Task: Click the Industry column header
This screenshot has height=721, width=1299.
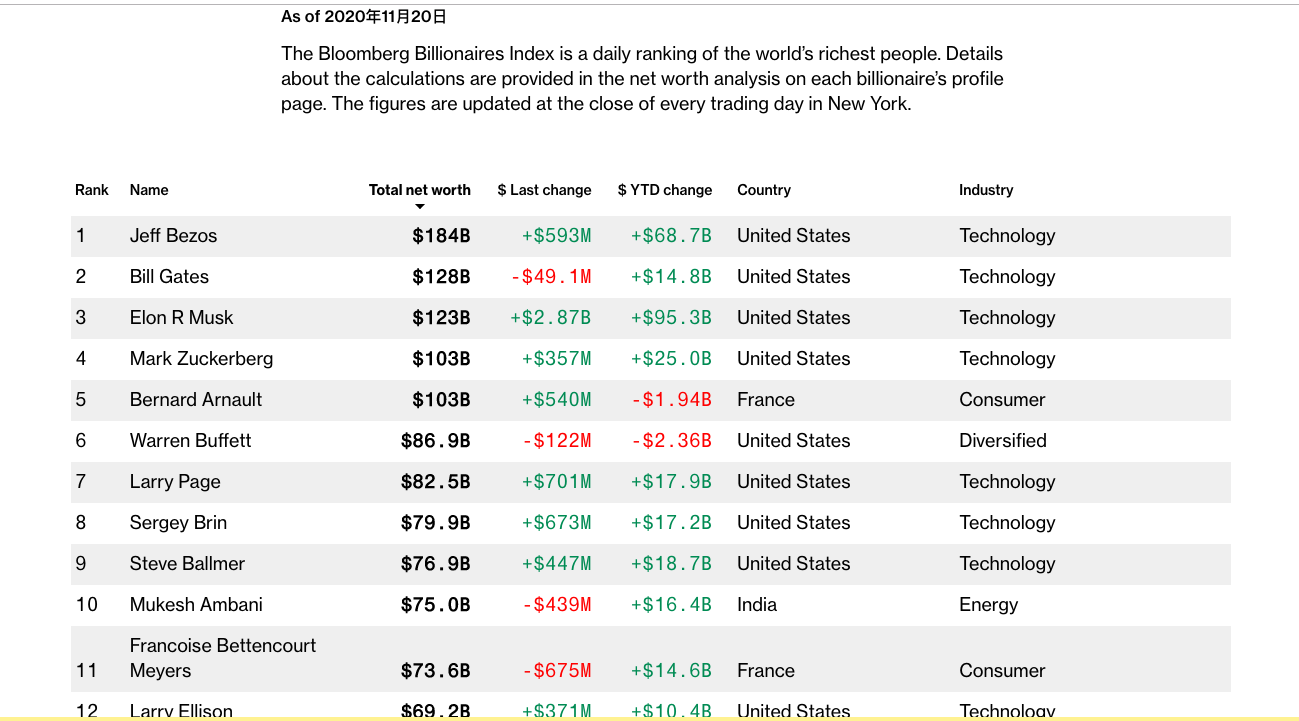Action: coord(986,190)
